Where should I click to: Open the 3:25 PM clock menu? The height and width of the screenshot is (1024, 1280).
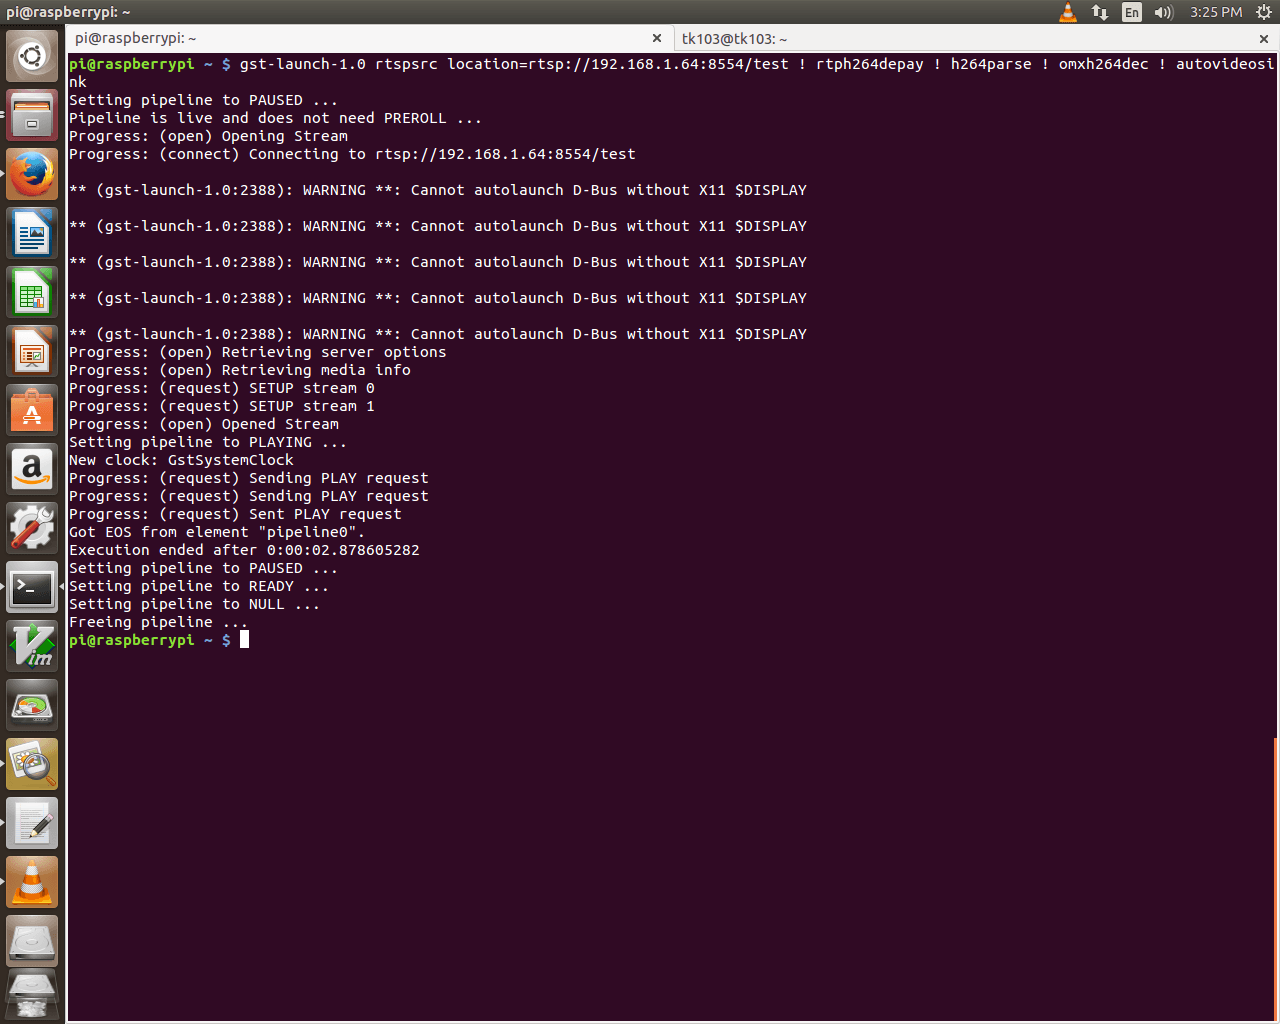(1216, 12)
